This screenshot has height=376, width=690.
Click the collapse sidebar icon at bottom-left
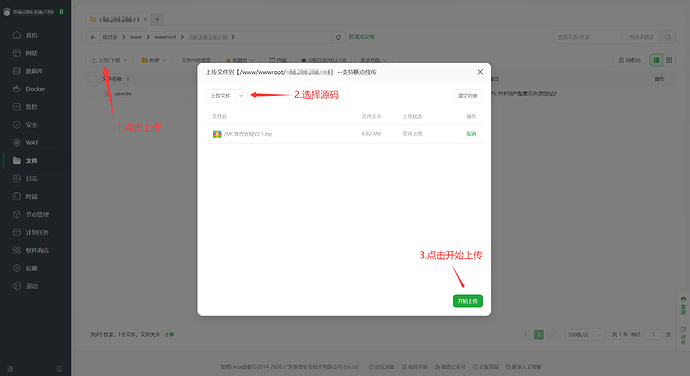[x=10, y=369]
